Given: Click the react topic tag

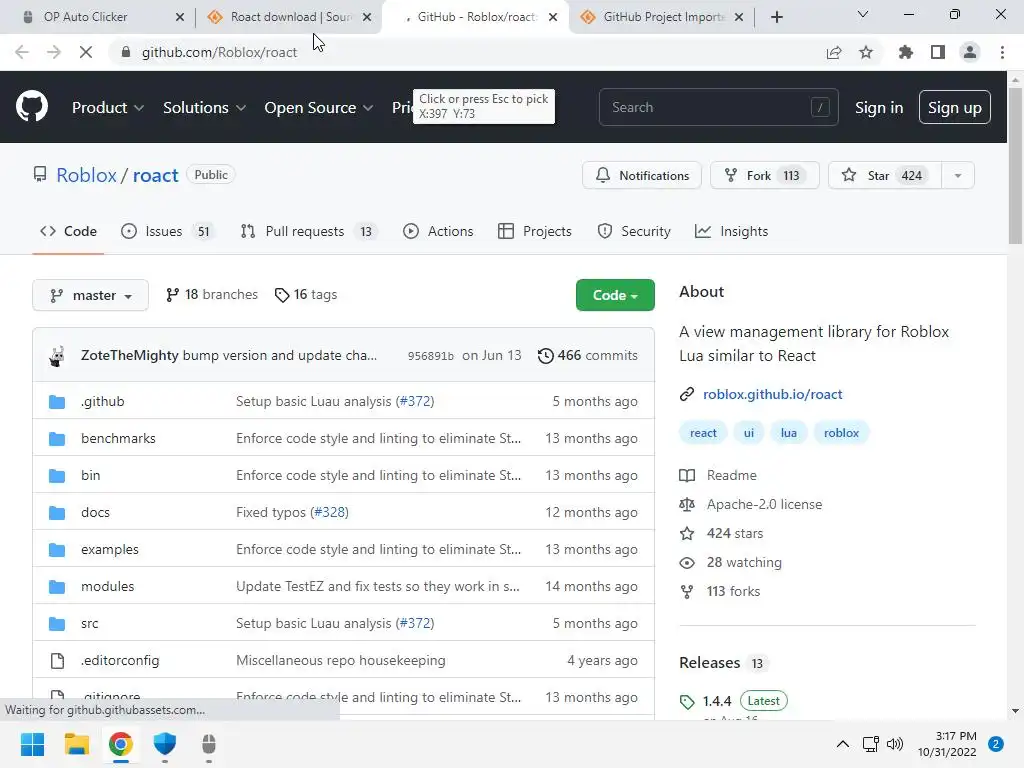Looking at the screenshot, I should coord(703,434).
